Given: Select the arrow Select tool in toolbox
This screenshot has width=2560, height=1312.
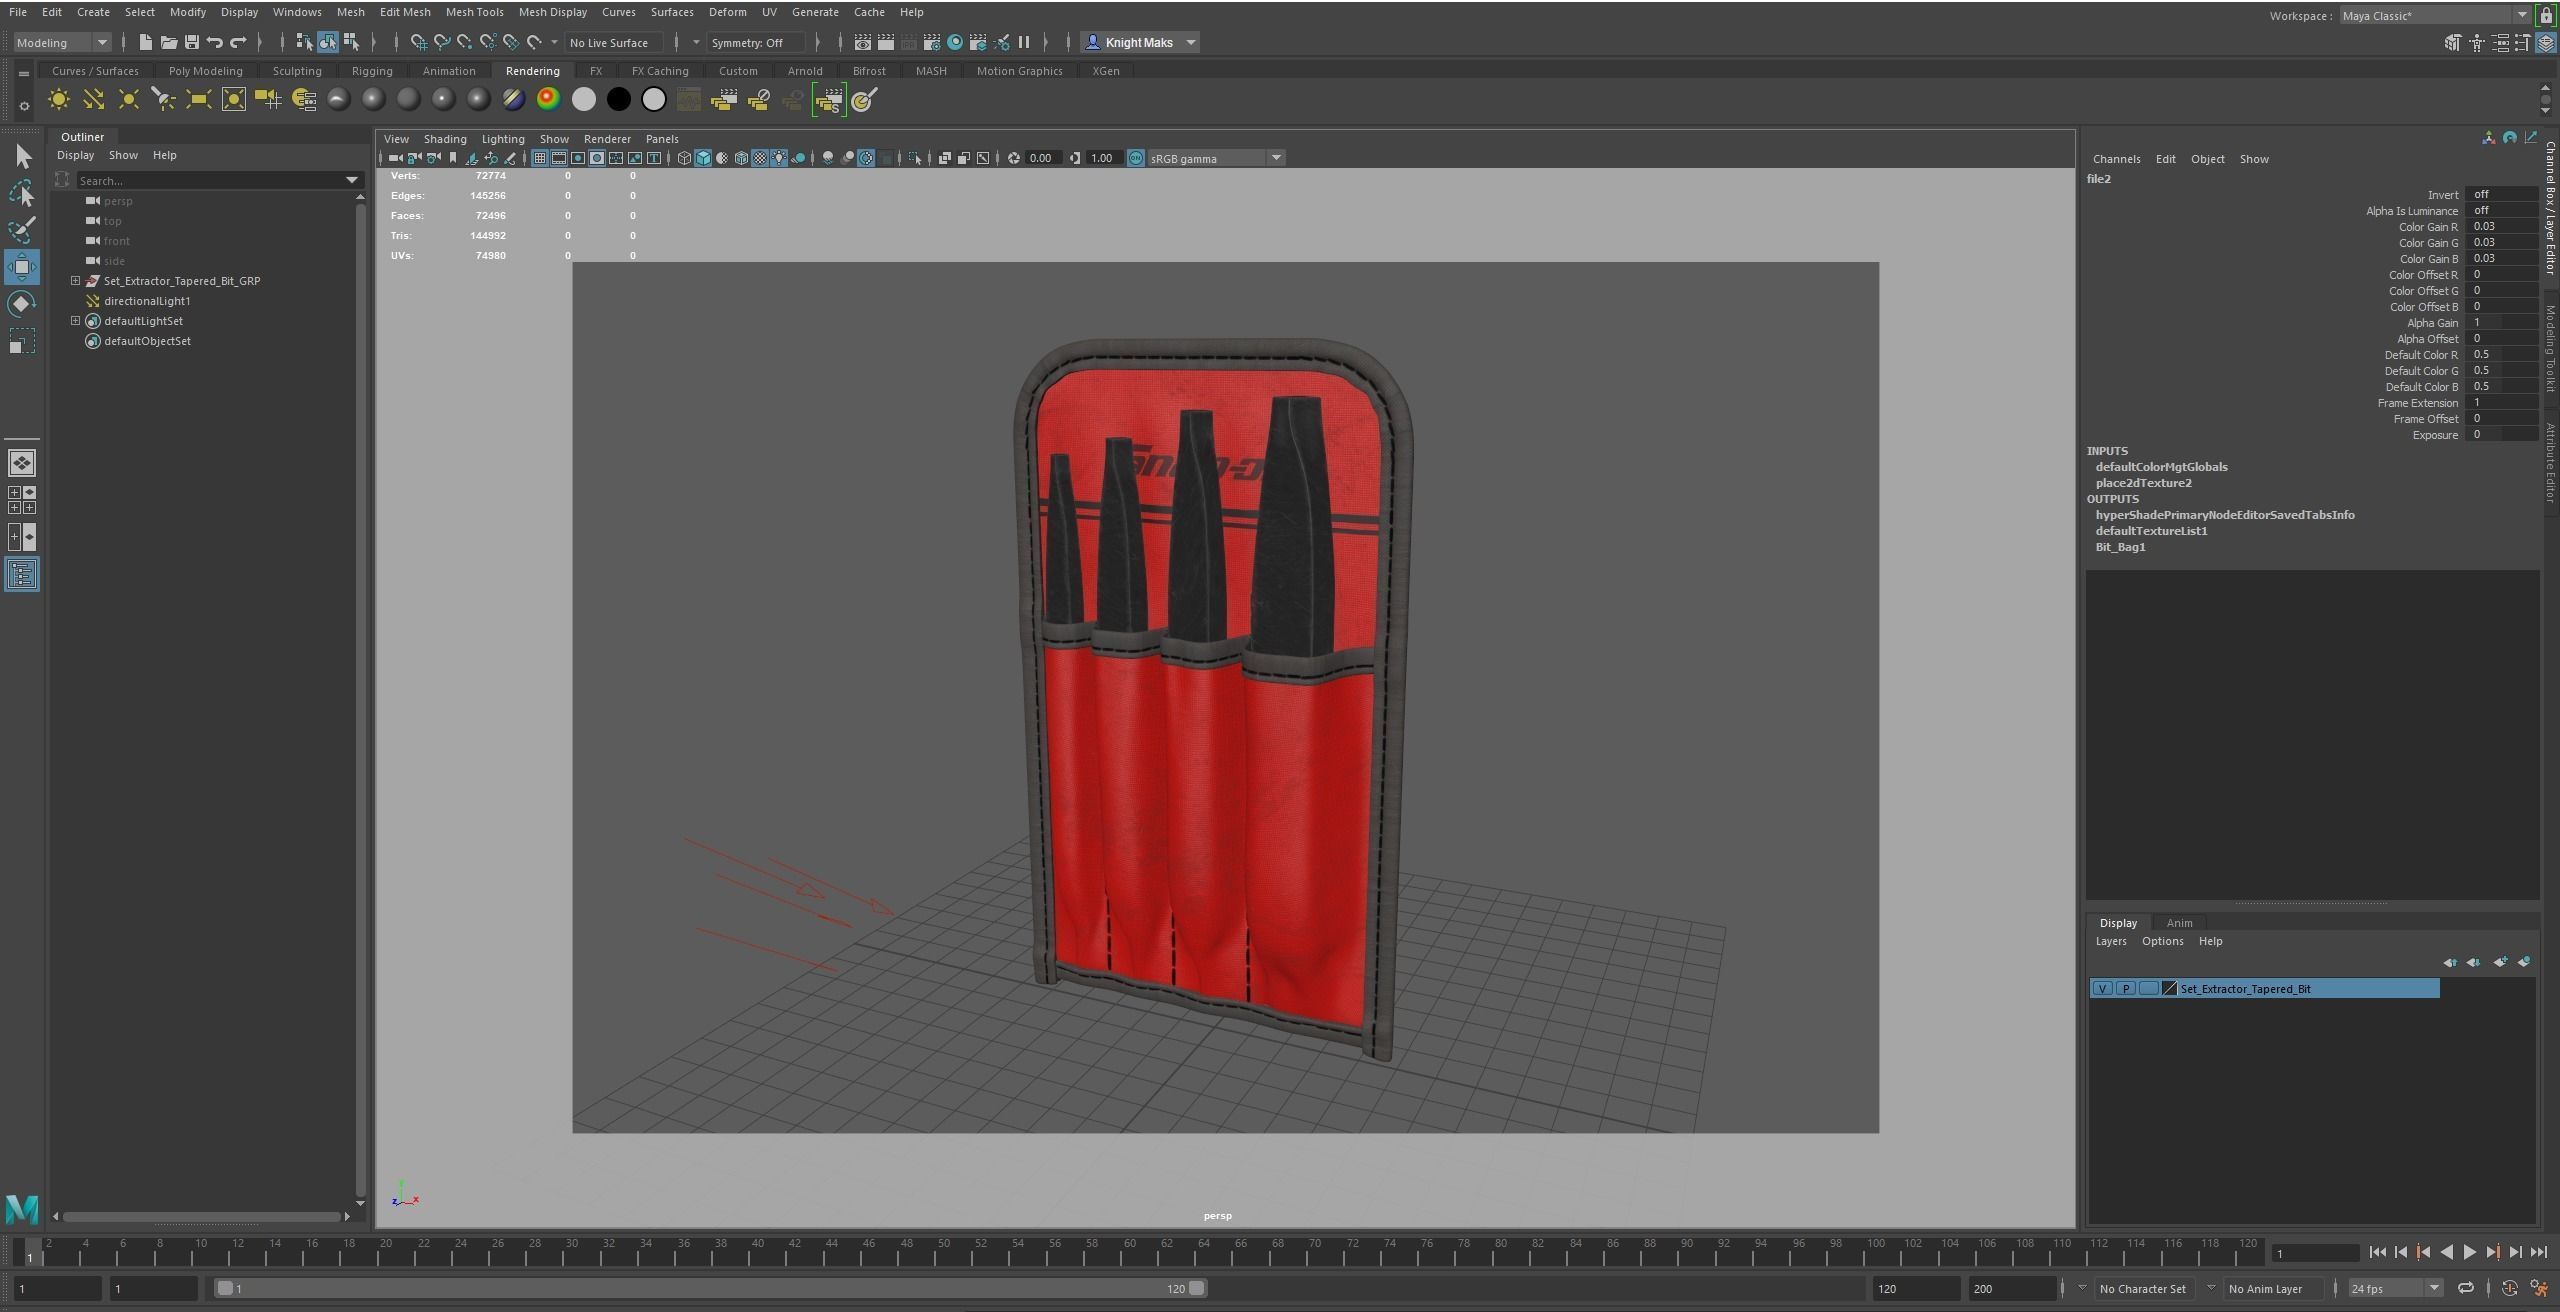Looking at the screenshot, I should pyautogui.click(x=22, y=156).
